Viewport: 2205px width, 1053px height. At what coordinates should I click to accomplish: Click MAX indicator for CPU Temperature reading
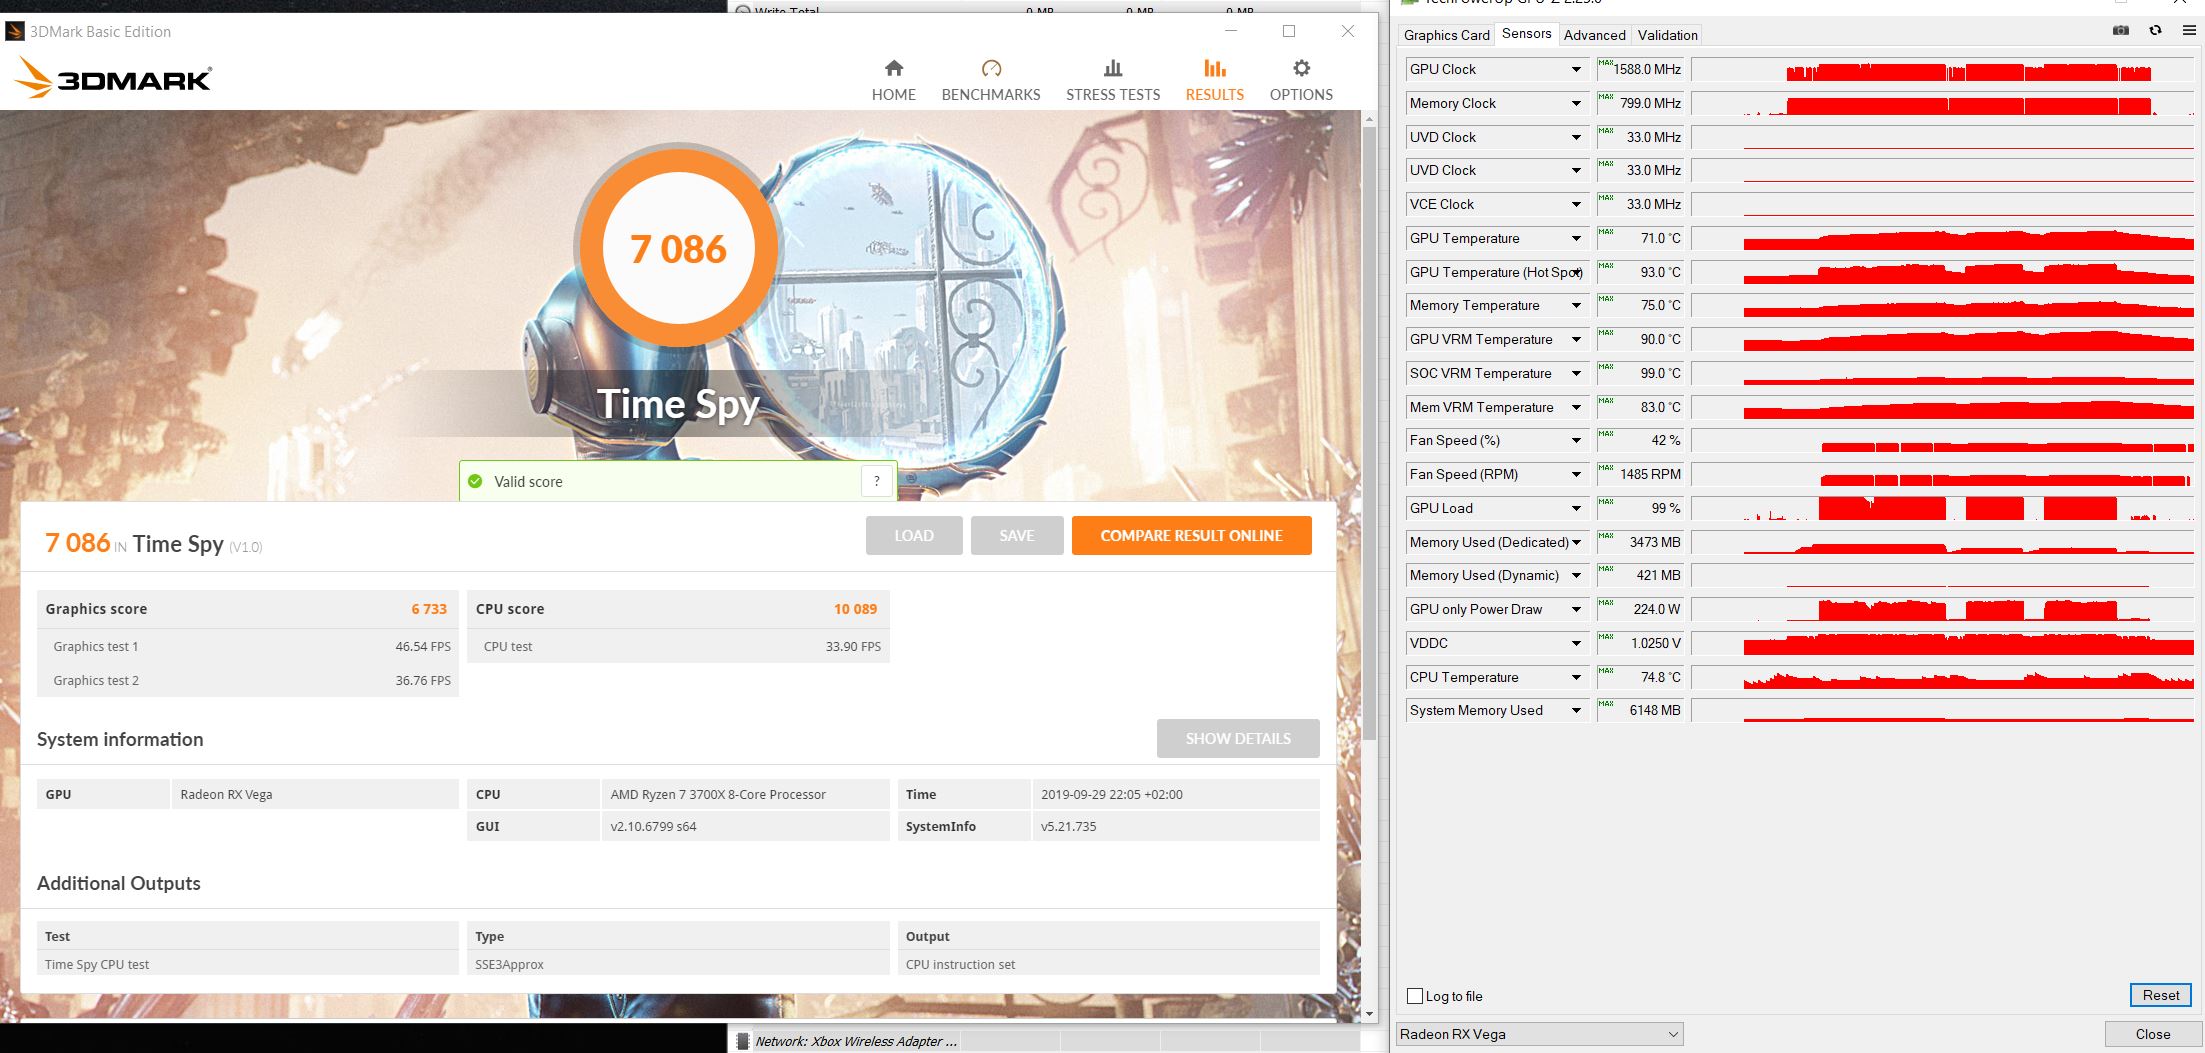click(x=1606, y=670)
